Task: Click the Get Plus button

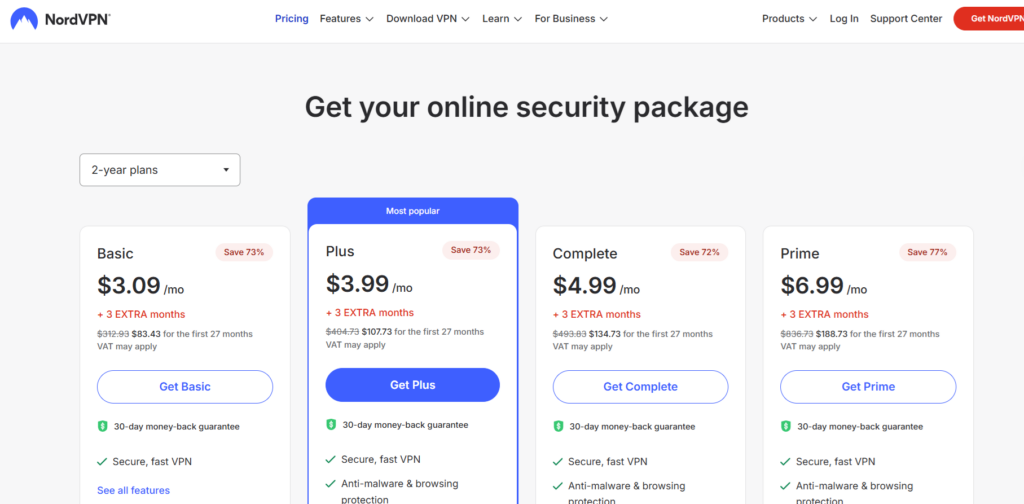Action: point(412,385)
